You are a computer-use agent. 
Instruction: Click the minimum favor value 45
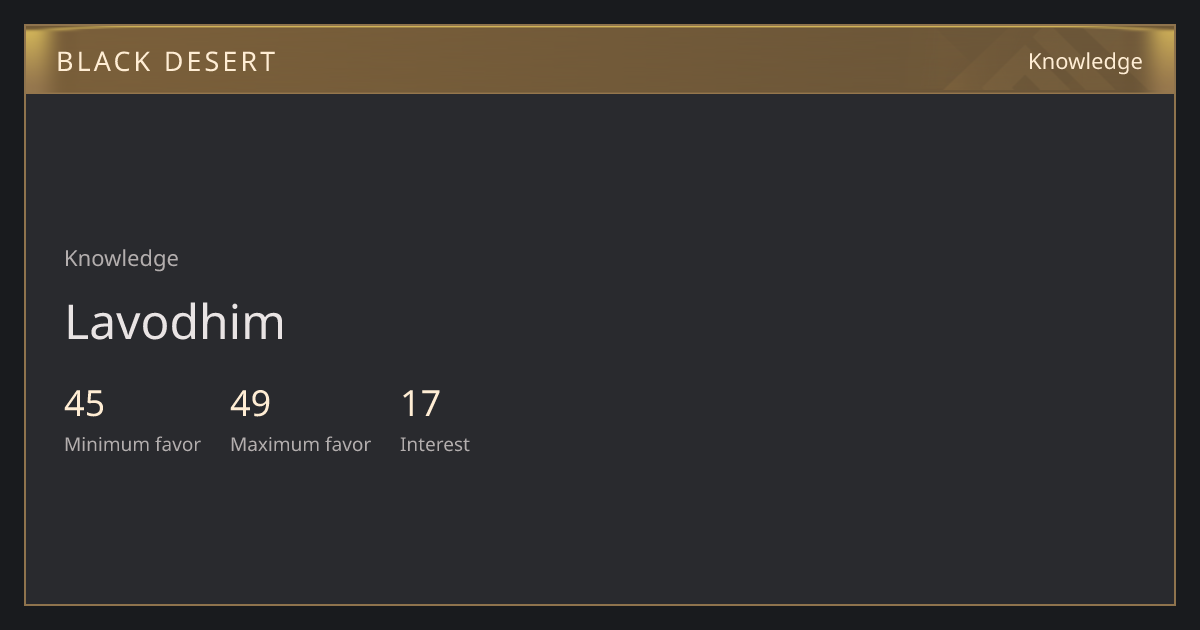84,404
